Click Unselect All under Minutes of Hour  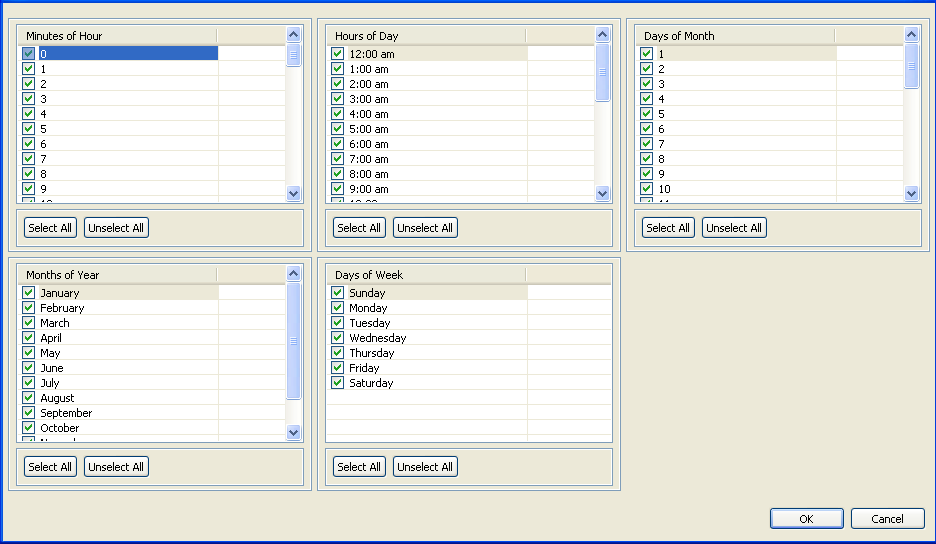[116, 228]
